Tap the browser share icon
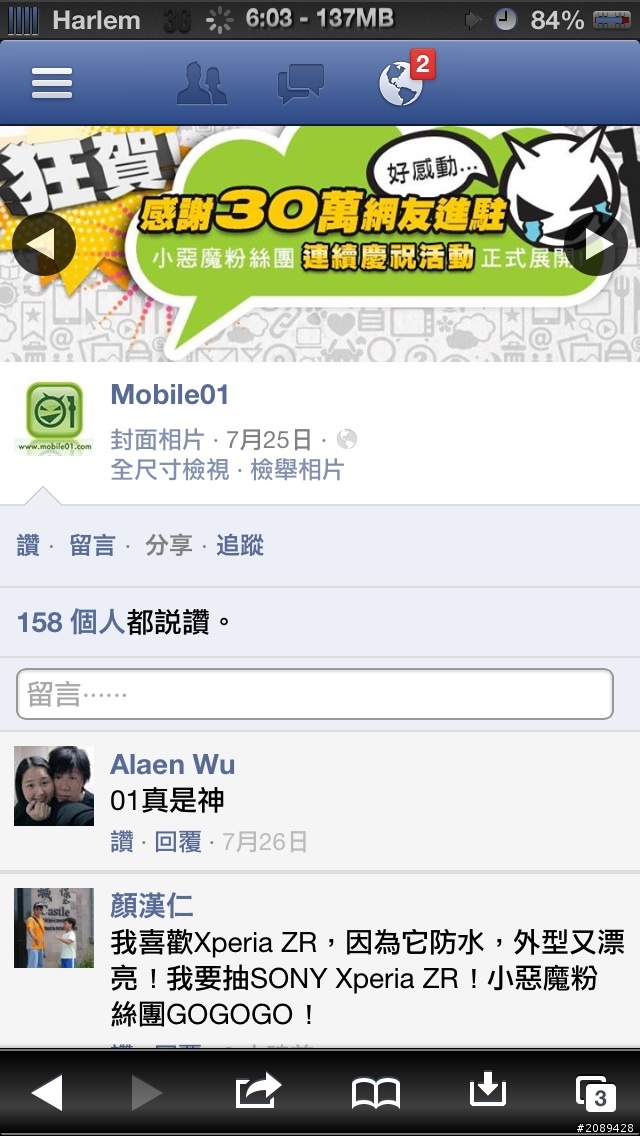 click(x=258, y=1090)
